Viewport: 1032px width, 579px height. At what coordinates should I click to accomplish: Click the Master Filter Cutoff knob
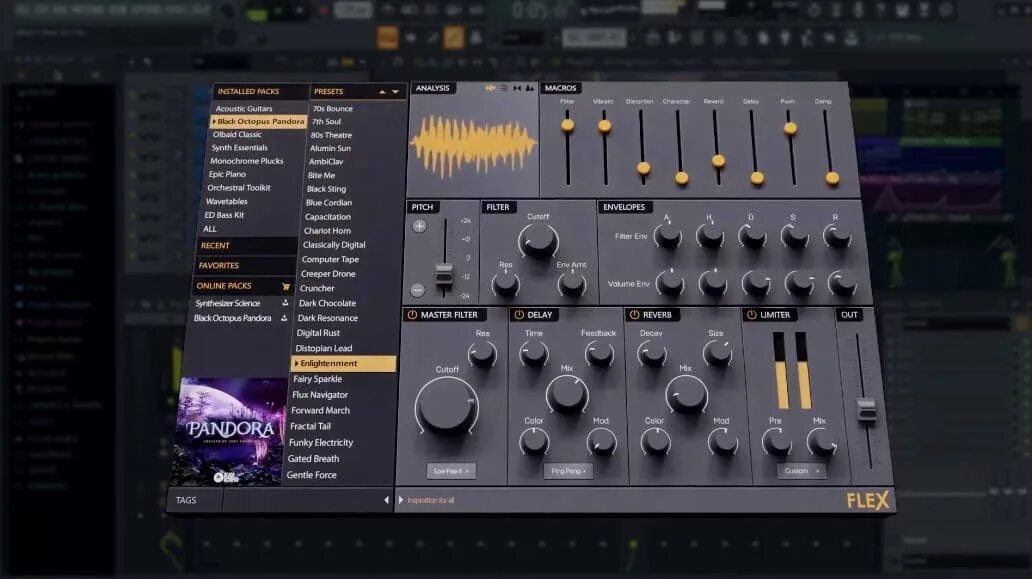447,405
